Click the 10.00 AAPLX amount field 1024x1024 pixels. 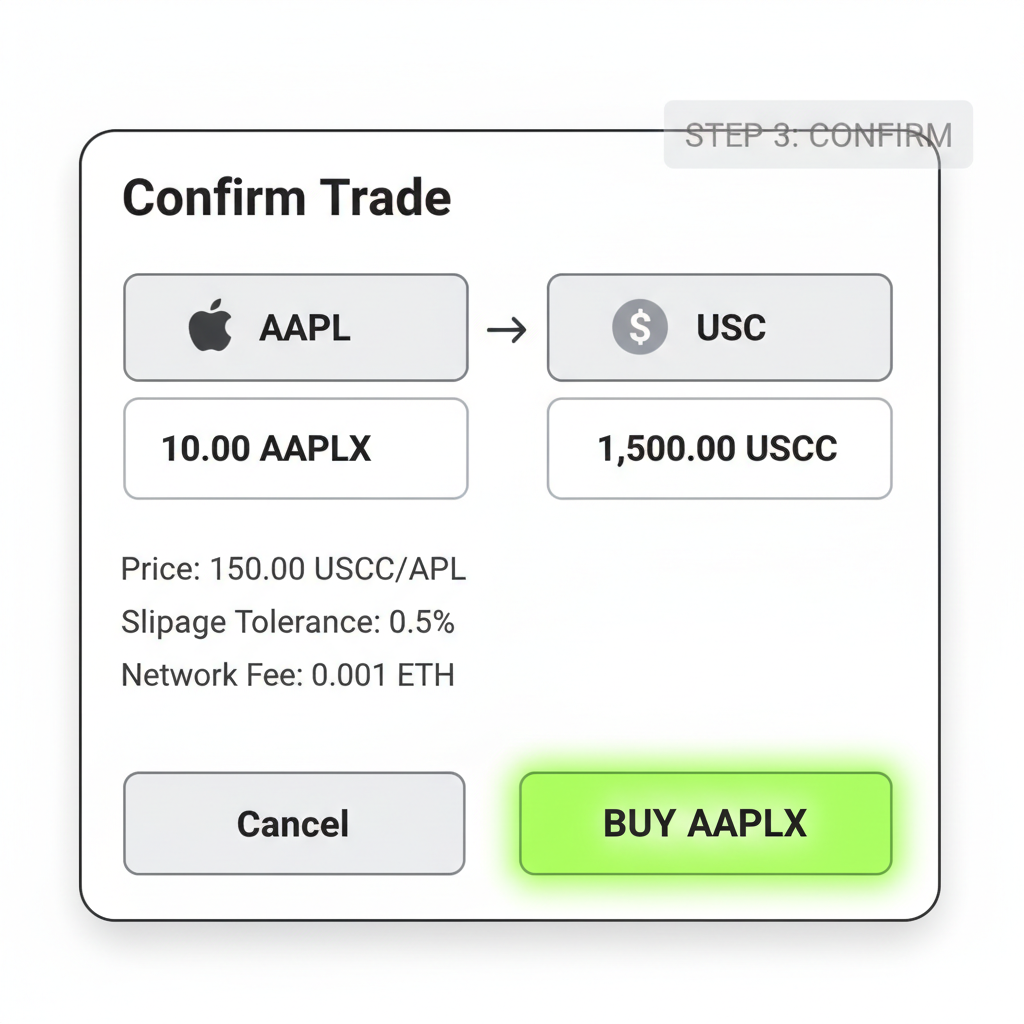(x=295, y=448)
